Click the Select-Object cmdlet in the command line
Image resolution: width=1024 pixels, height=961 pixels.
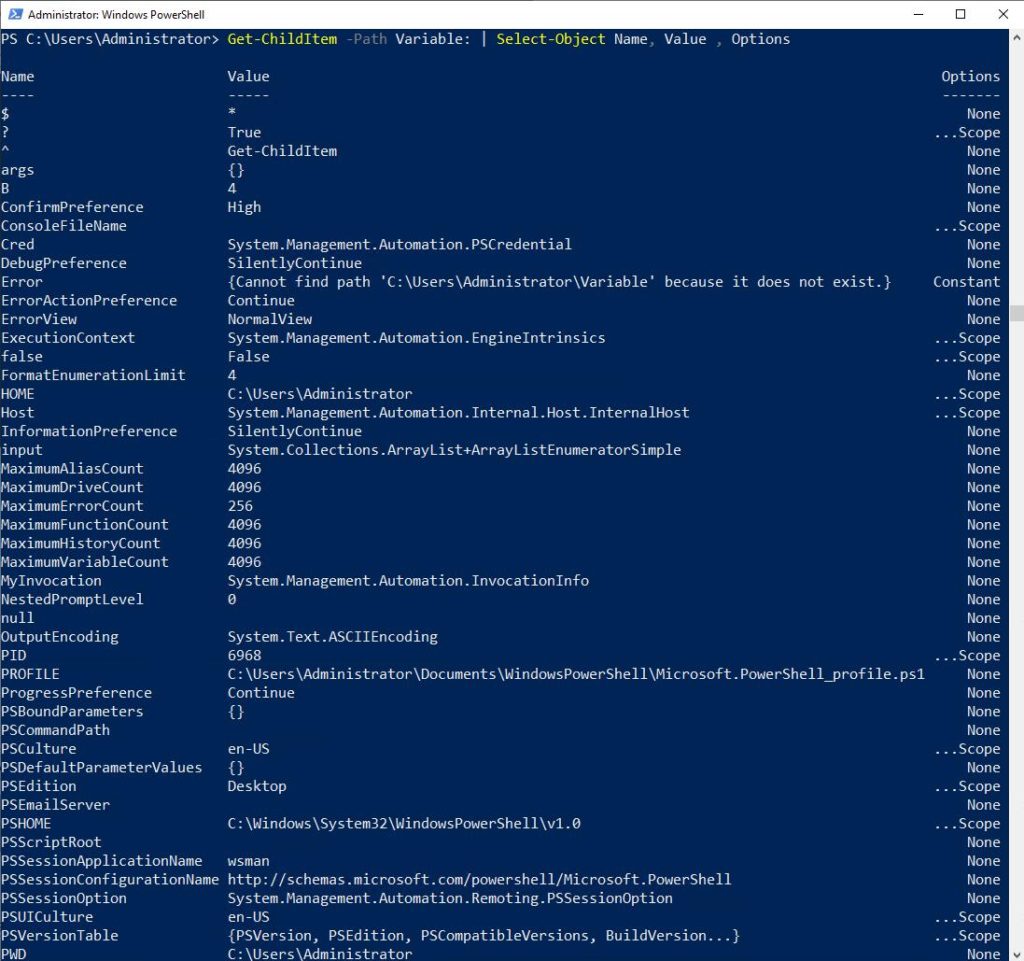551,39
